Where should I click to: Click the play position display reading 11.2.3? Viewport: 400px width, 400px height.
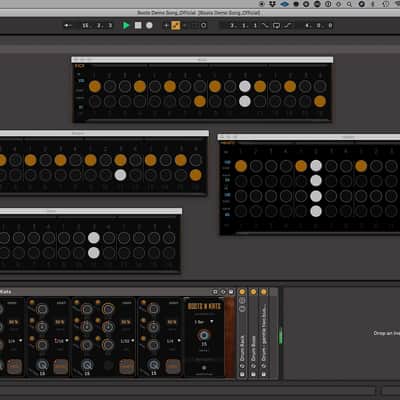[x=97, y=26]
